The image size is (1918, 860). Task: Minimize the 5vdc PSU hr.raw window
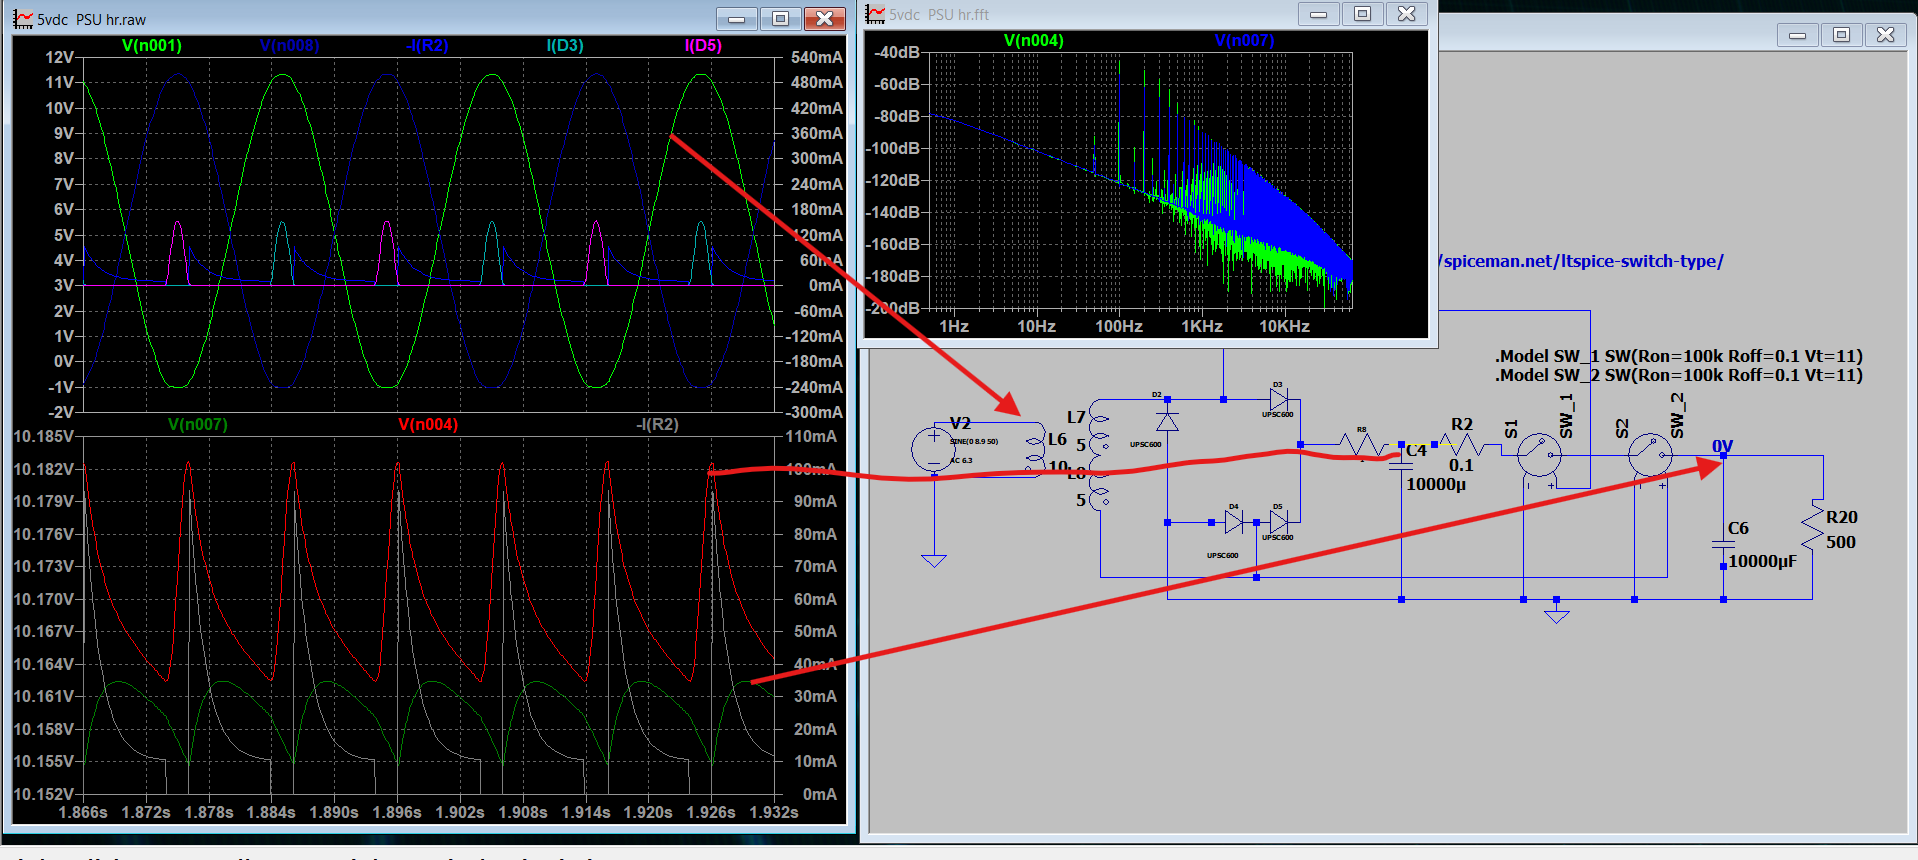[x=737, y=18]
